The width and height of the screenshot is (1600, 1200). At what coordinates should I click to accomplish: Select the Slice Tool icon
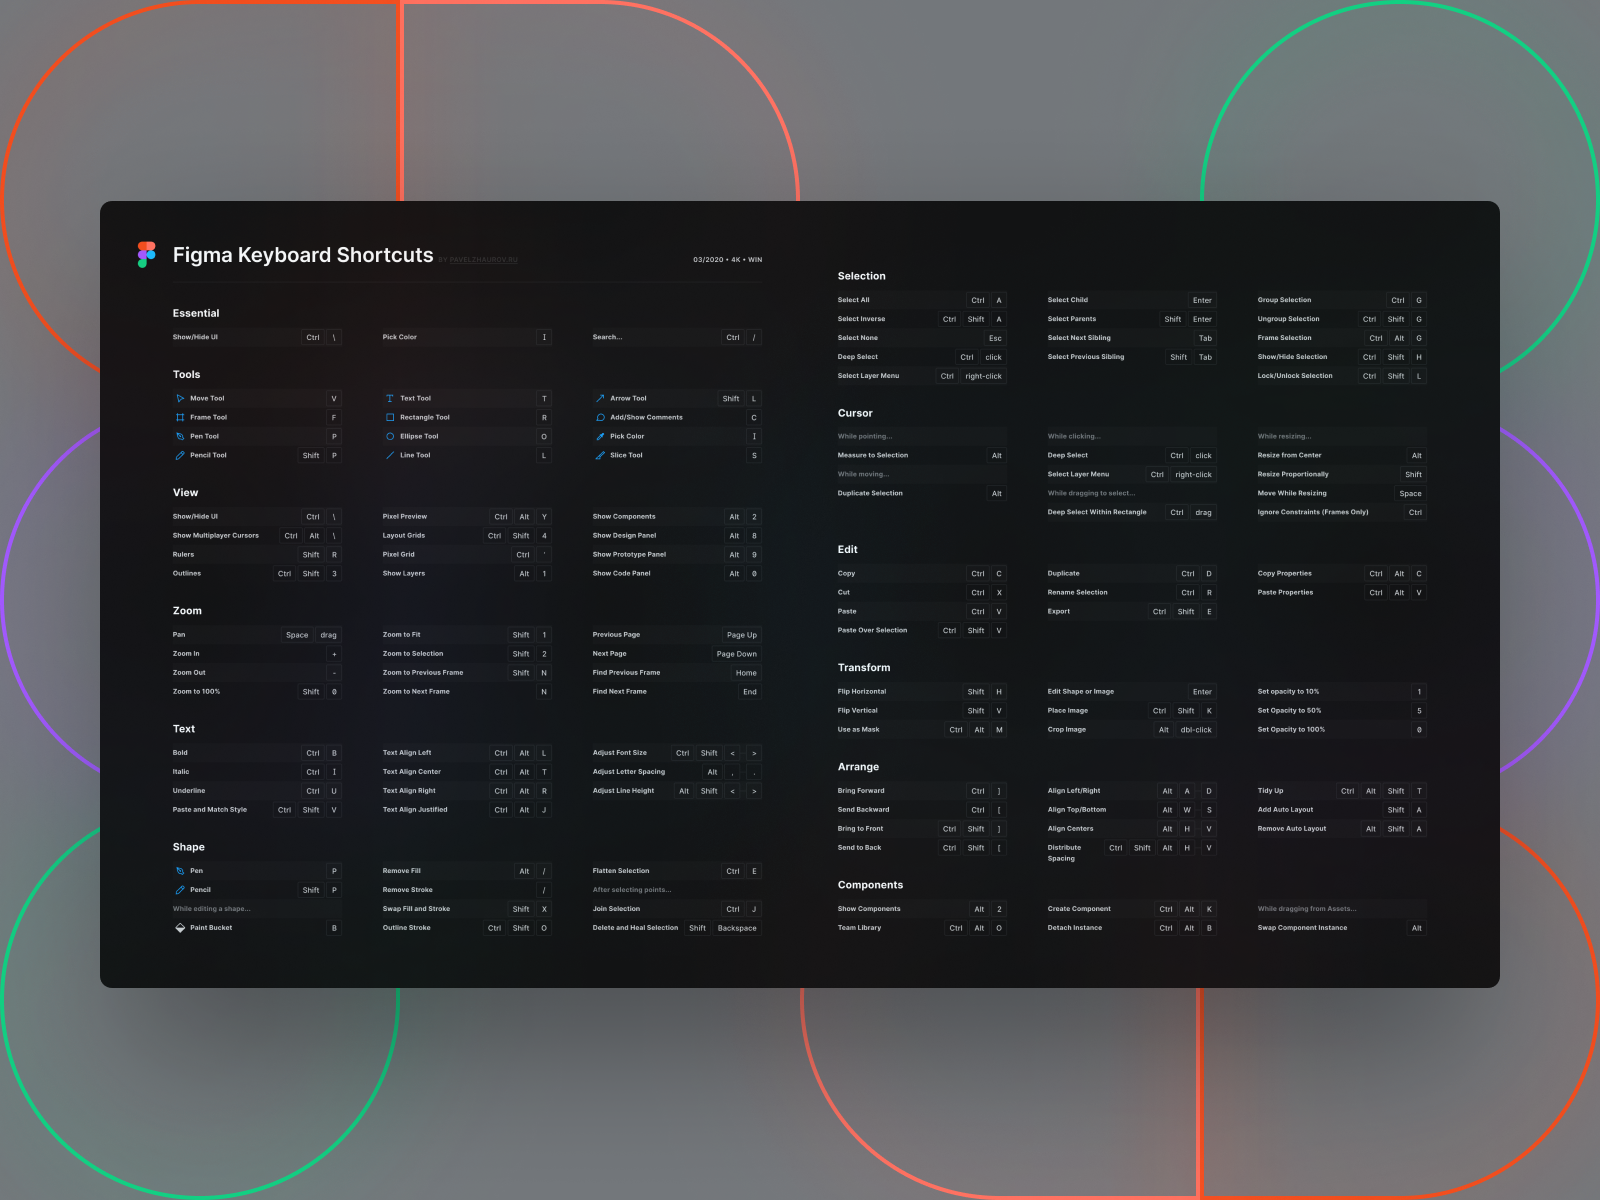coord(599,455)
